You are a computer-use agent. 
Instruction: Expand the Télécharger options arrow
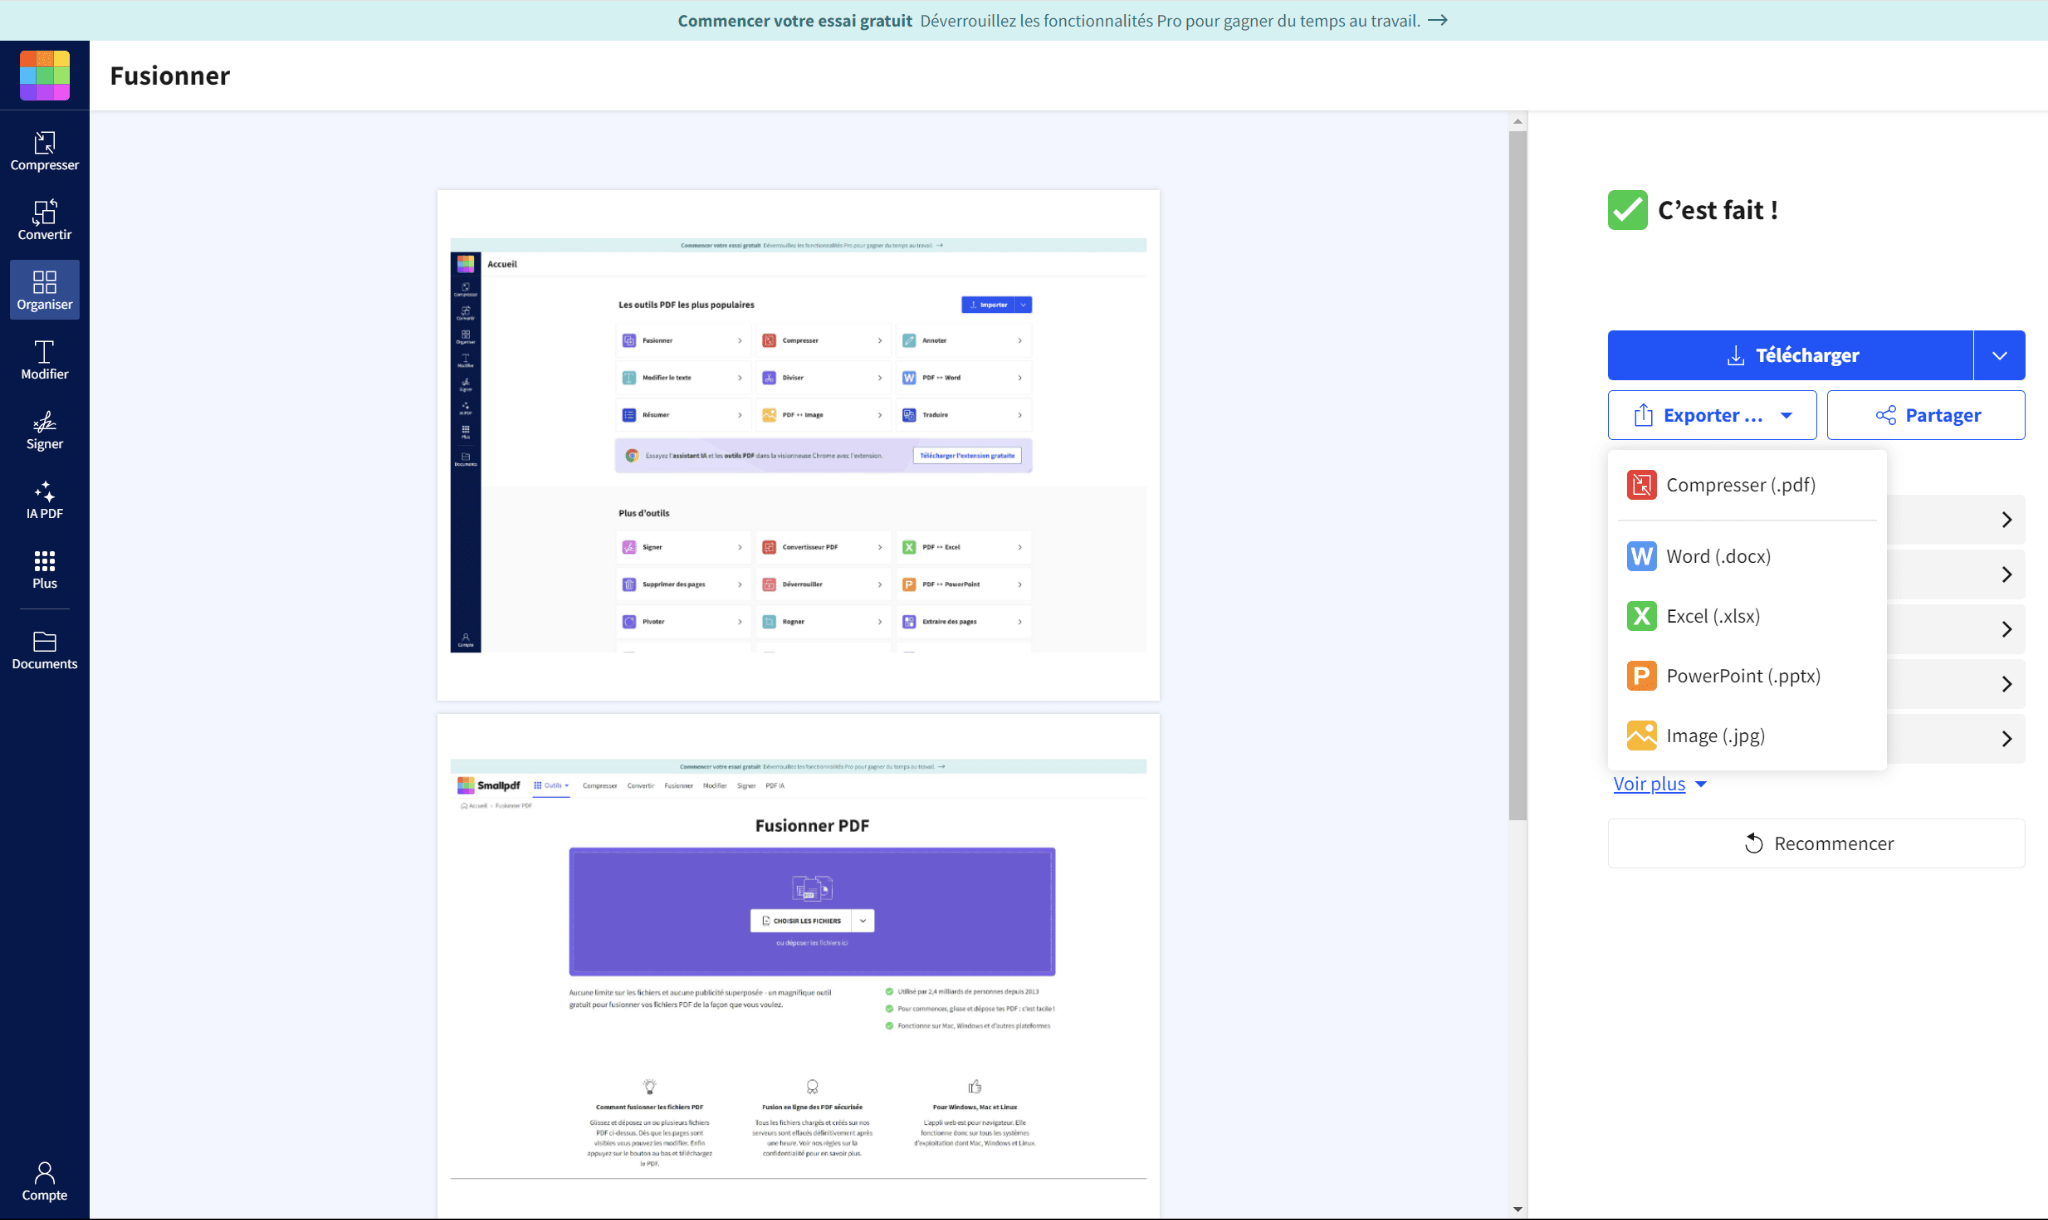1999,355
